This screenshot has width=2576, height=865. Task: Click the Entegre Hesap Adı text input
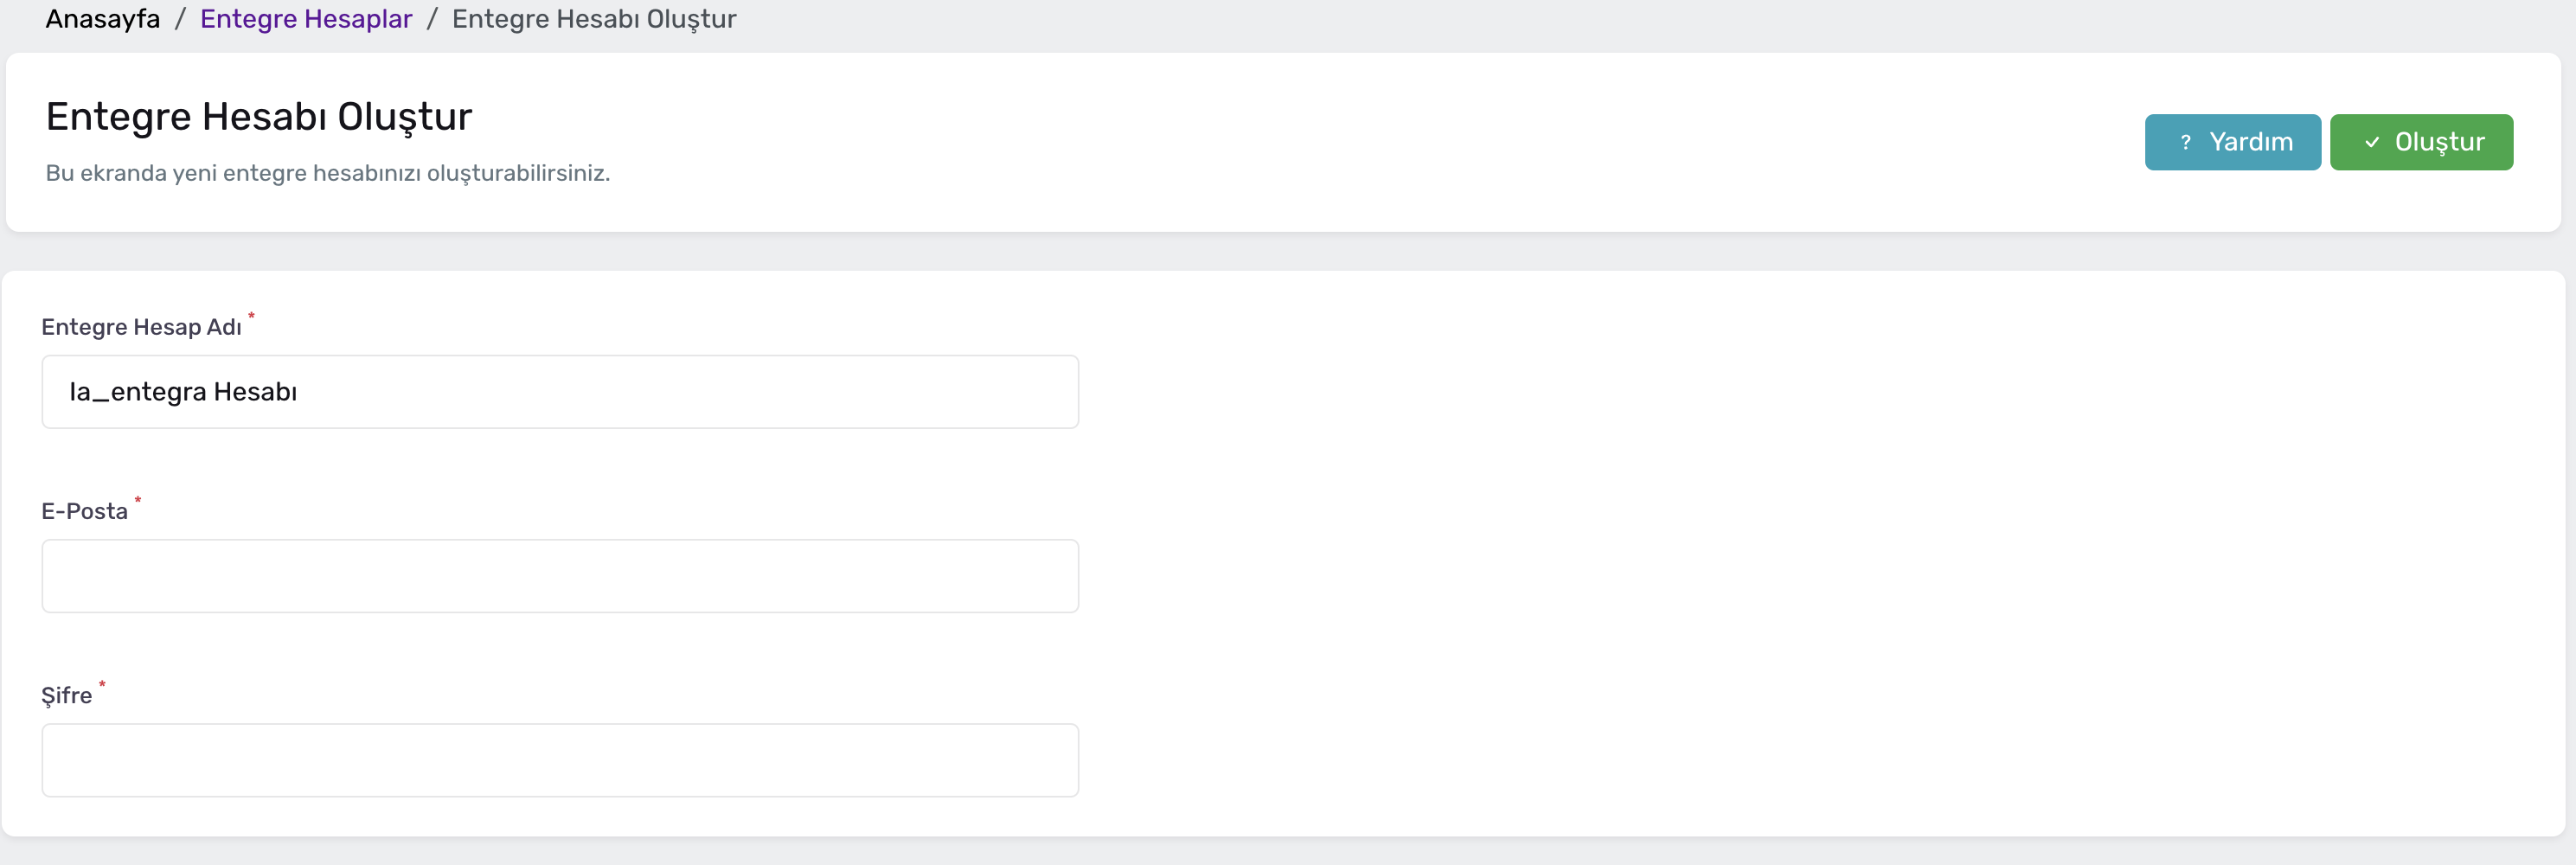click(x=560, y=391)
